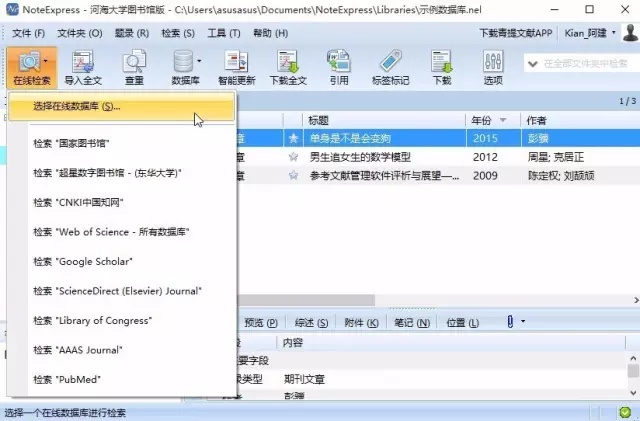Click the 数据库 database icon
This screenshot has height=421, width=640.
click(183, 62)
